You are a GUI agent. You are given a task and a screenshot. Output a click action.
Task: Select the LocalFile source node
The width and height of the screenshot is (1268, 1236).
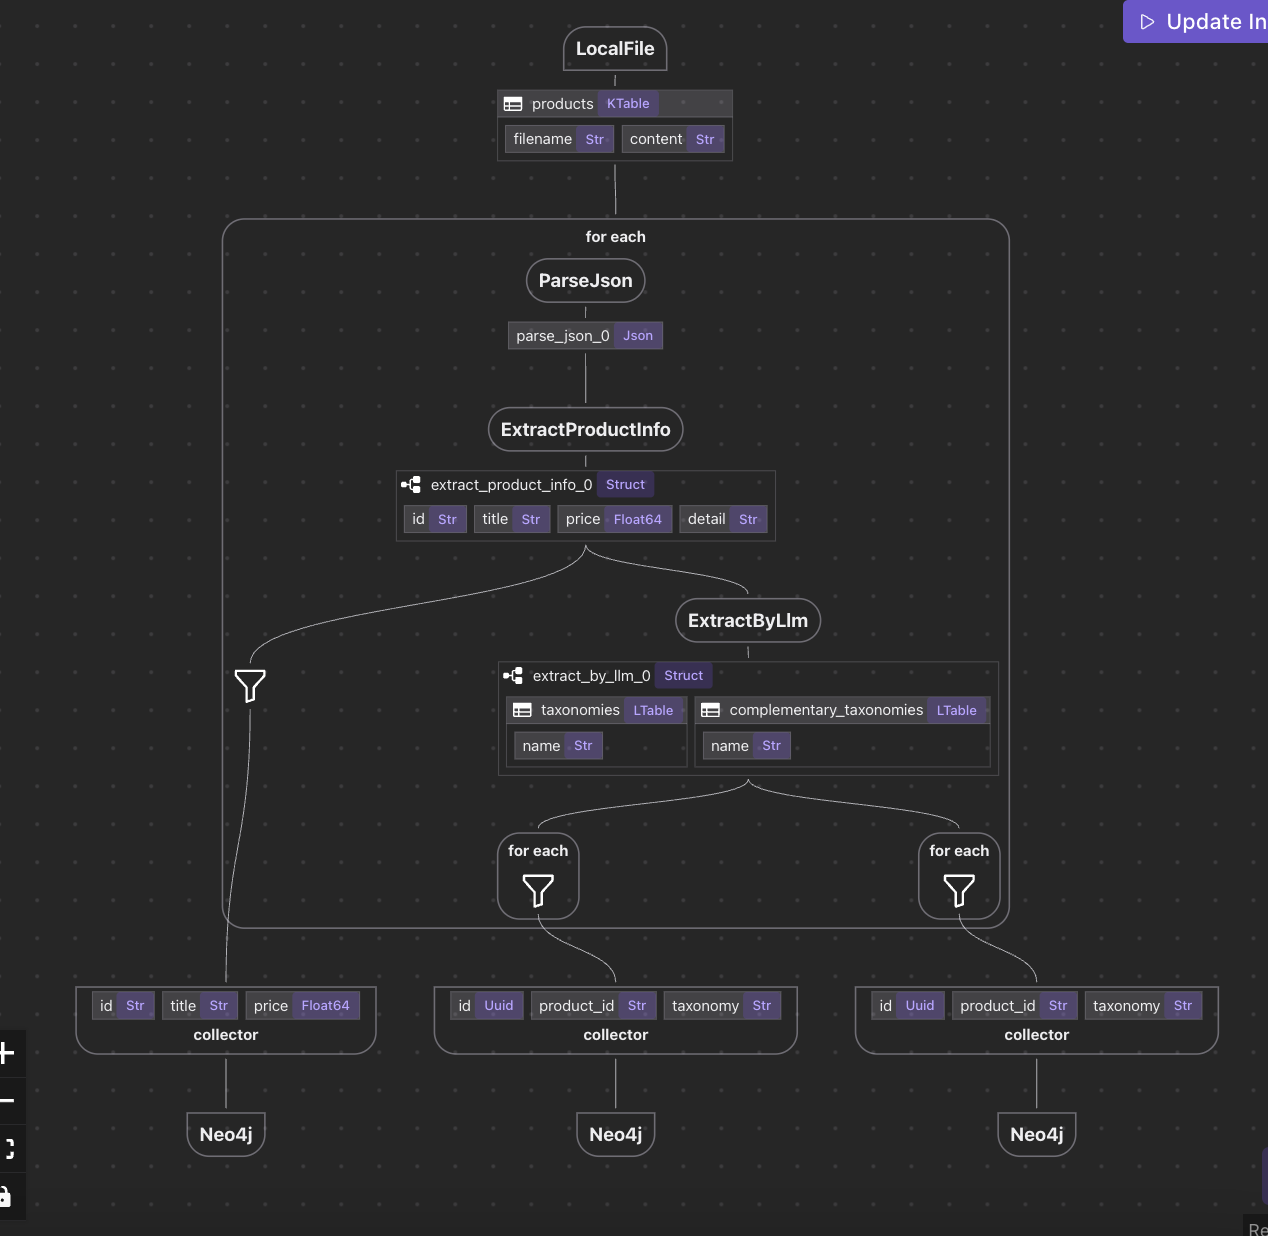click(x=615, y=49)
